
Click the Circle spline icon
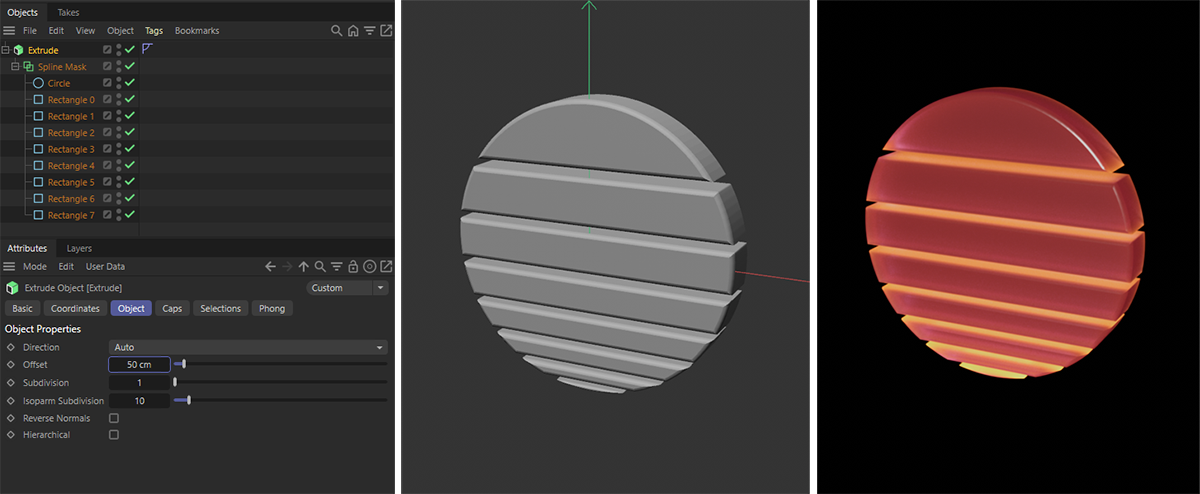[x=38, y=83]
